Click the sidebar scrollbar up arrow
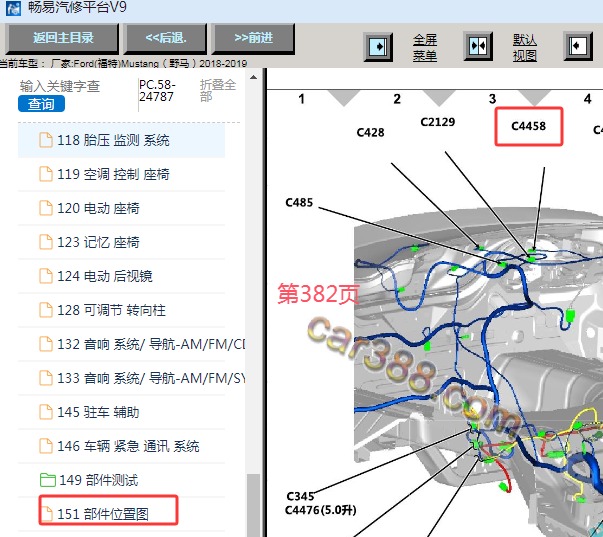This screenshot has height=537, width=603. pos(253,77)
